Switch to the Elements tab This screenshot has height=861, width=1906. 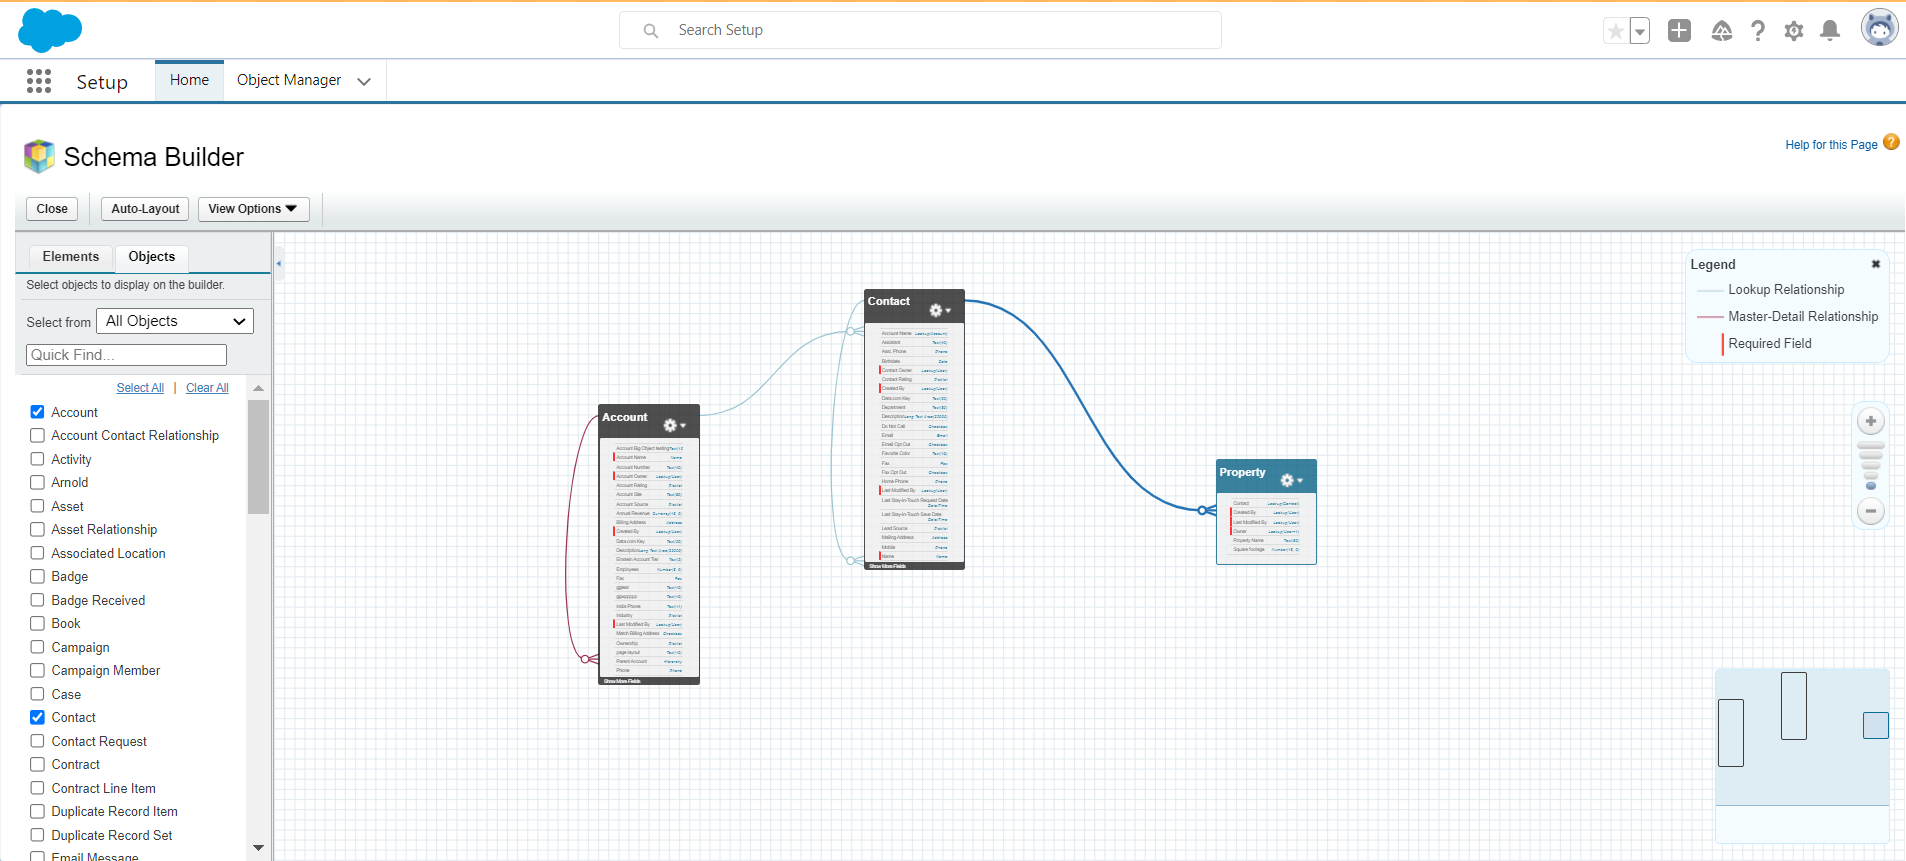(71, 257)
